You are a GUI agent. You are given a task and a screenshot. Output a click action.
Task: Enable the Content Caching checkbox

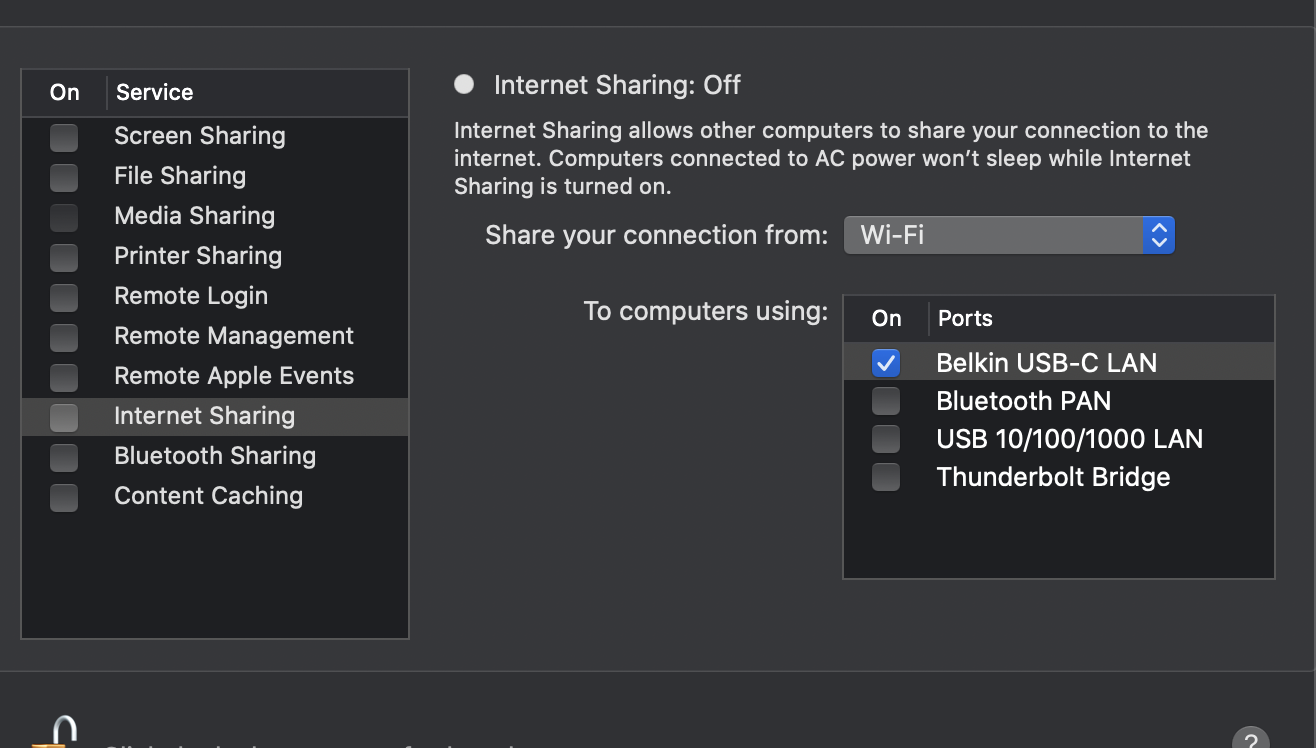point(64,497)
